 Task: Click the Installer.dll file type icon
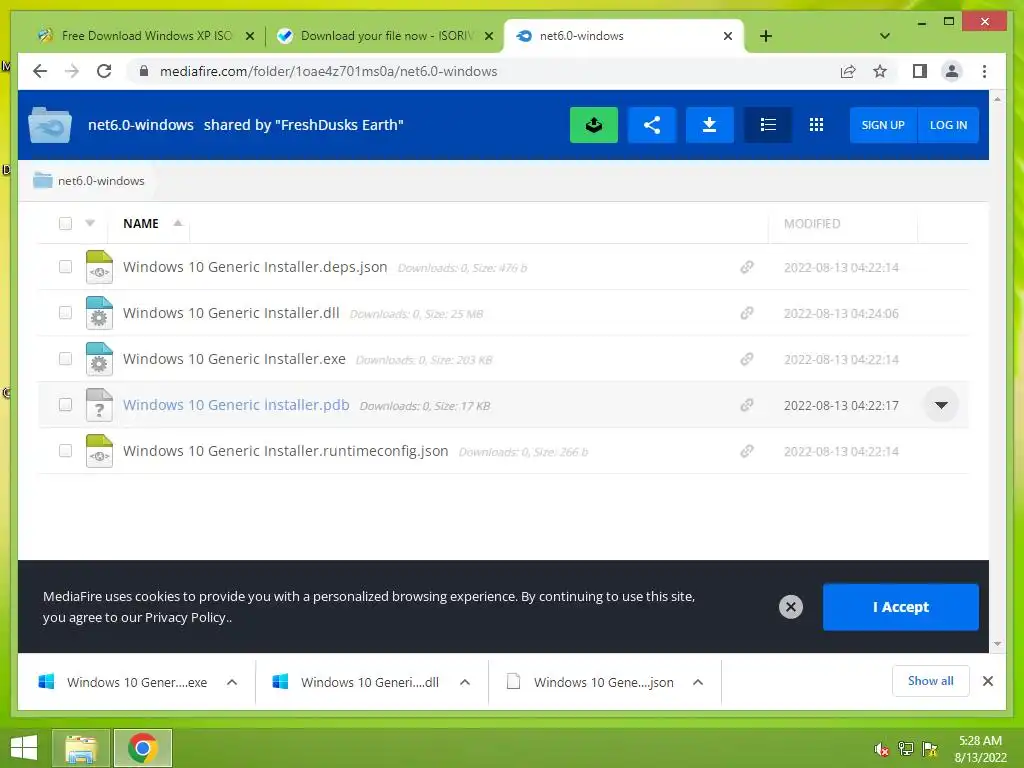point(99,313)
